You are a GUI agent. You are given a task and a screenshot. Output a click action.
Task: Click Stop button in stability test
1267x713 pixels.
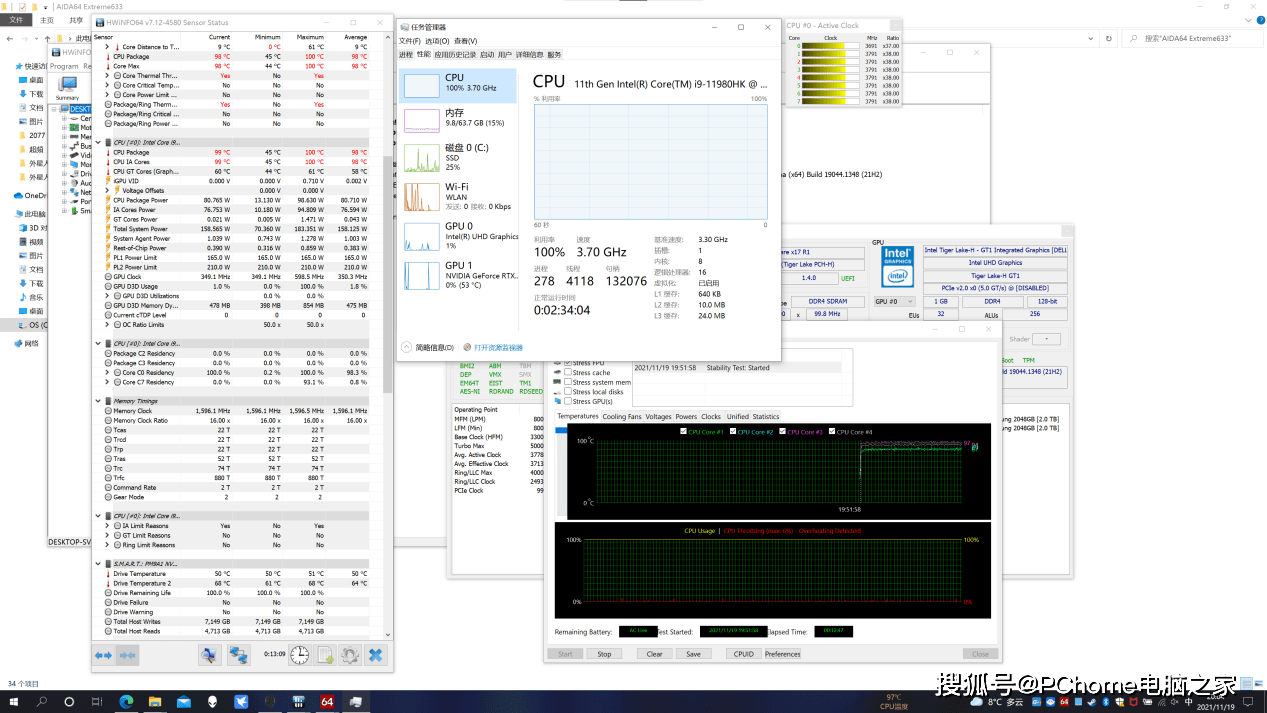click(x=604, y=654)
